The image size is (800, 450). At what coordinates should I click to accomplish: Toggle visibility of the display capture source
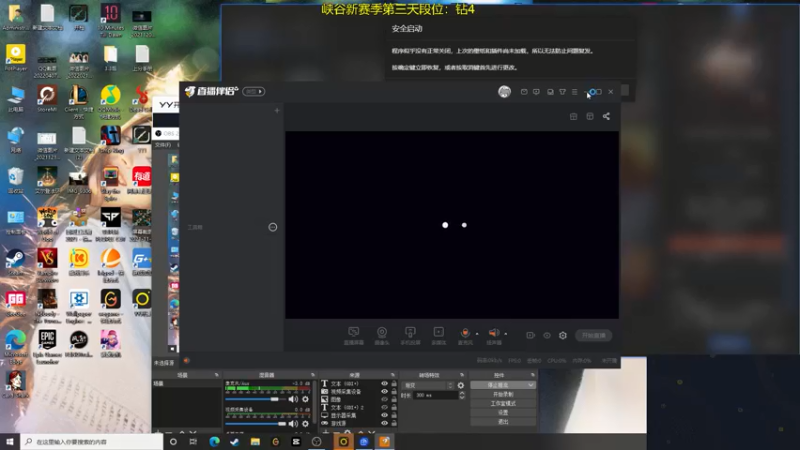(384, 415)
